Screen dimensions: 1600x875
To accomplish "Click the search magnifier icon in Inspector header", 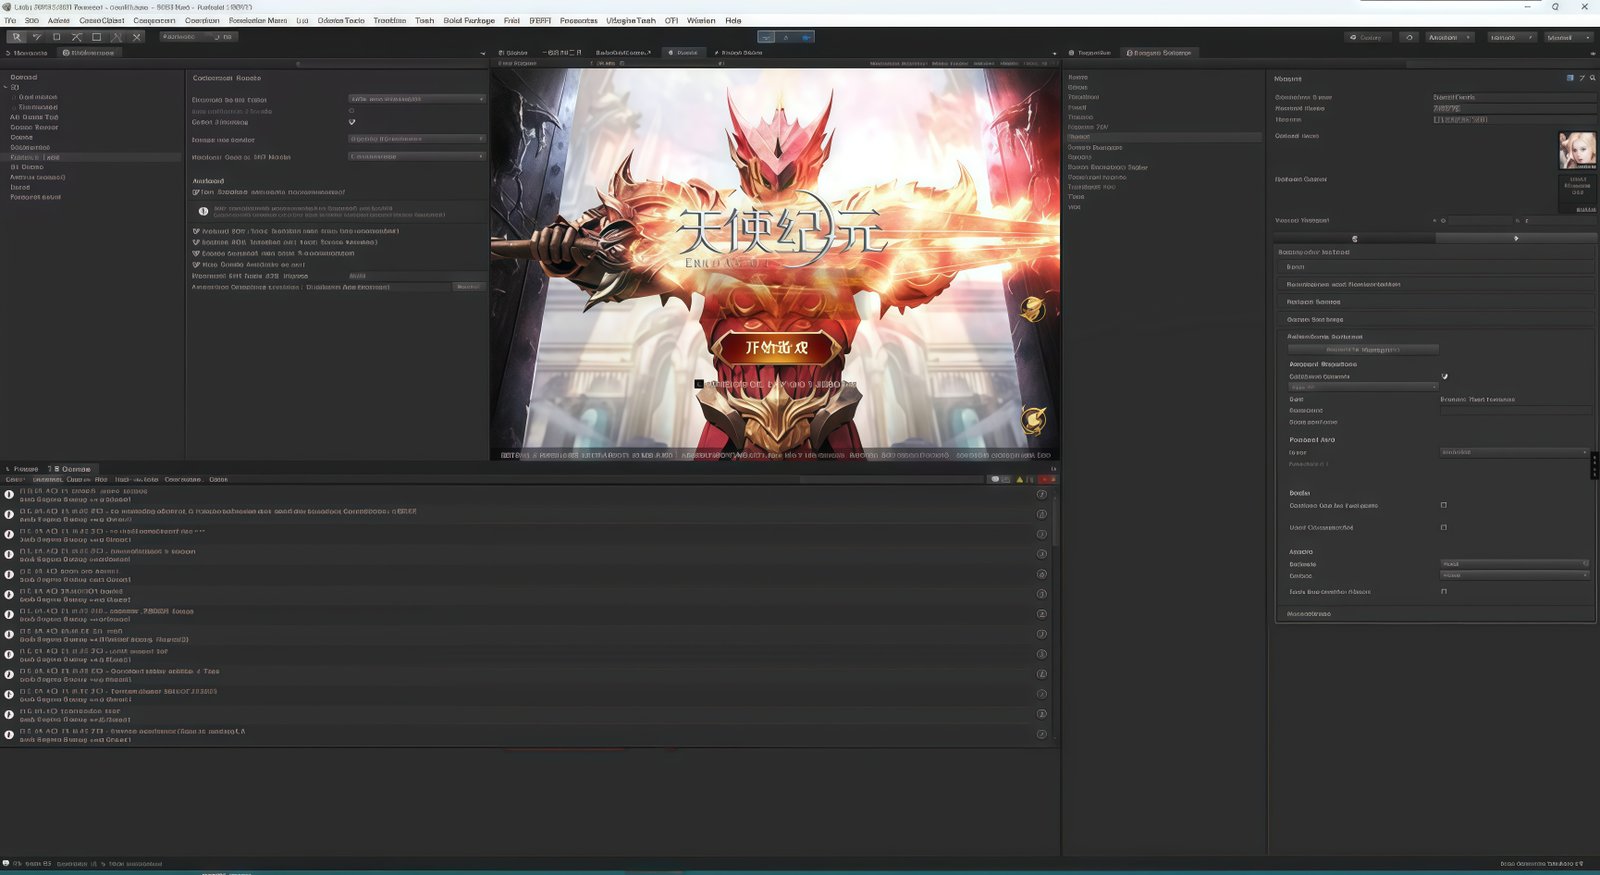I will click(1593, 78).
